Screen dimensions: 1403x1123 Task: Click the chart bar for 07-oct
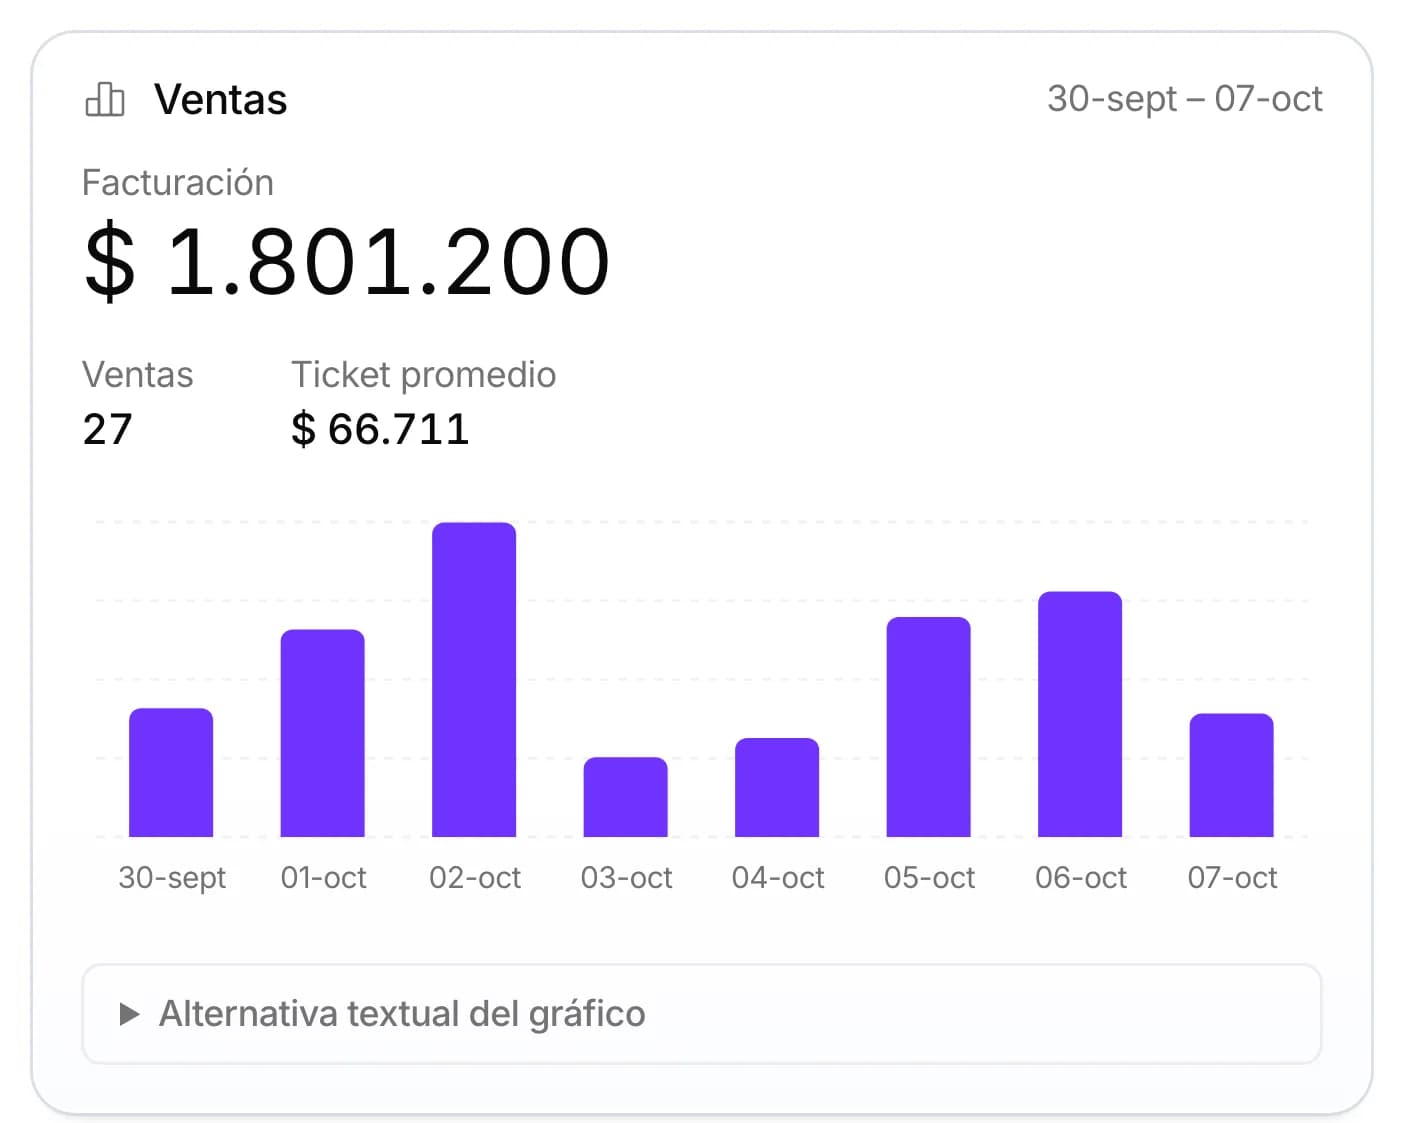[x=1232, y=775]
